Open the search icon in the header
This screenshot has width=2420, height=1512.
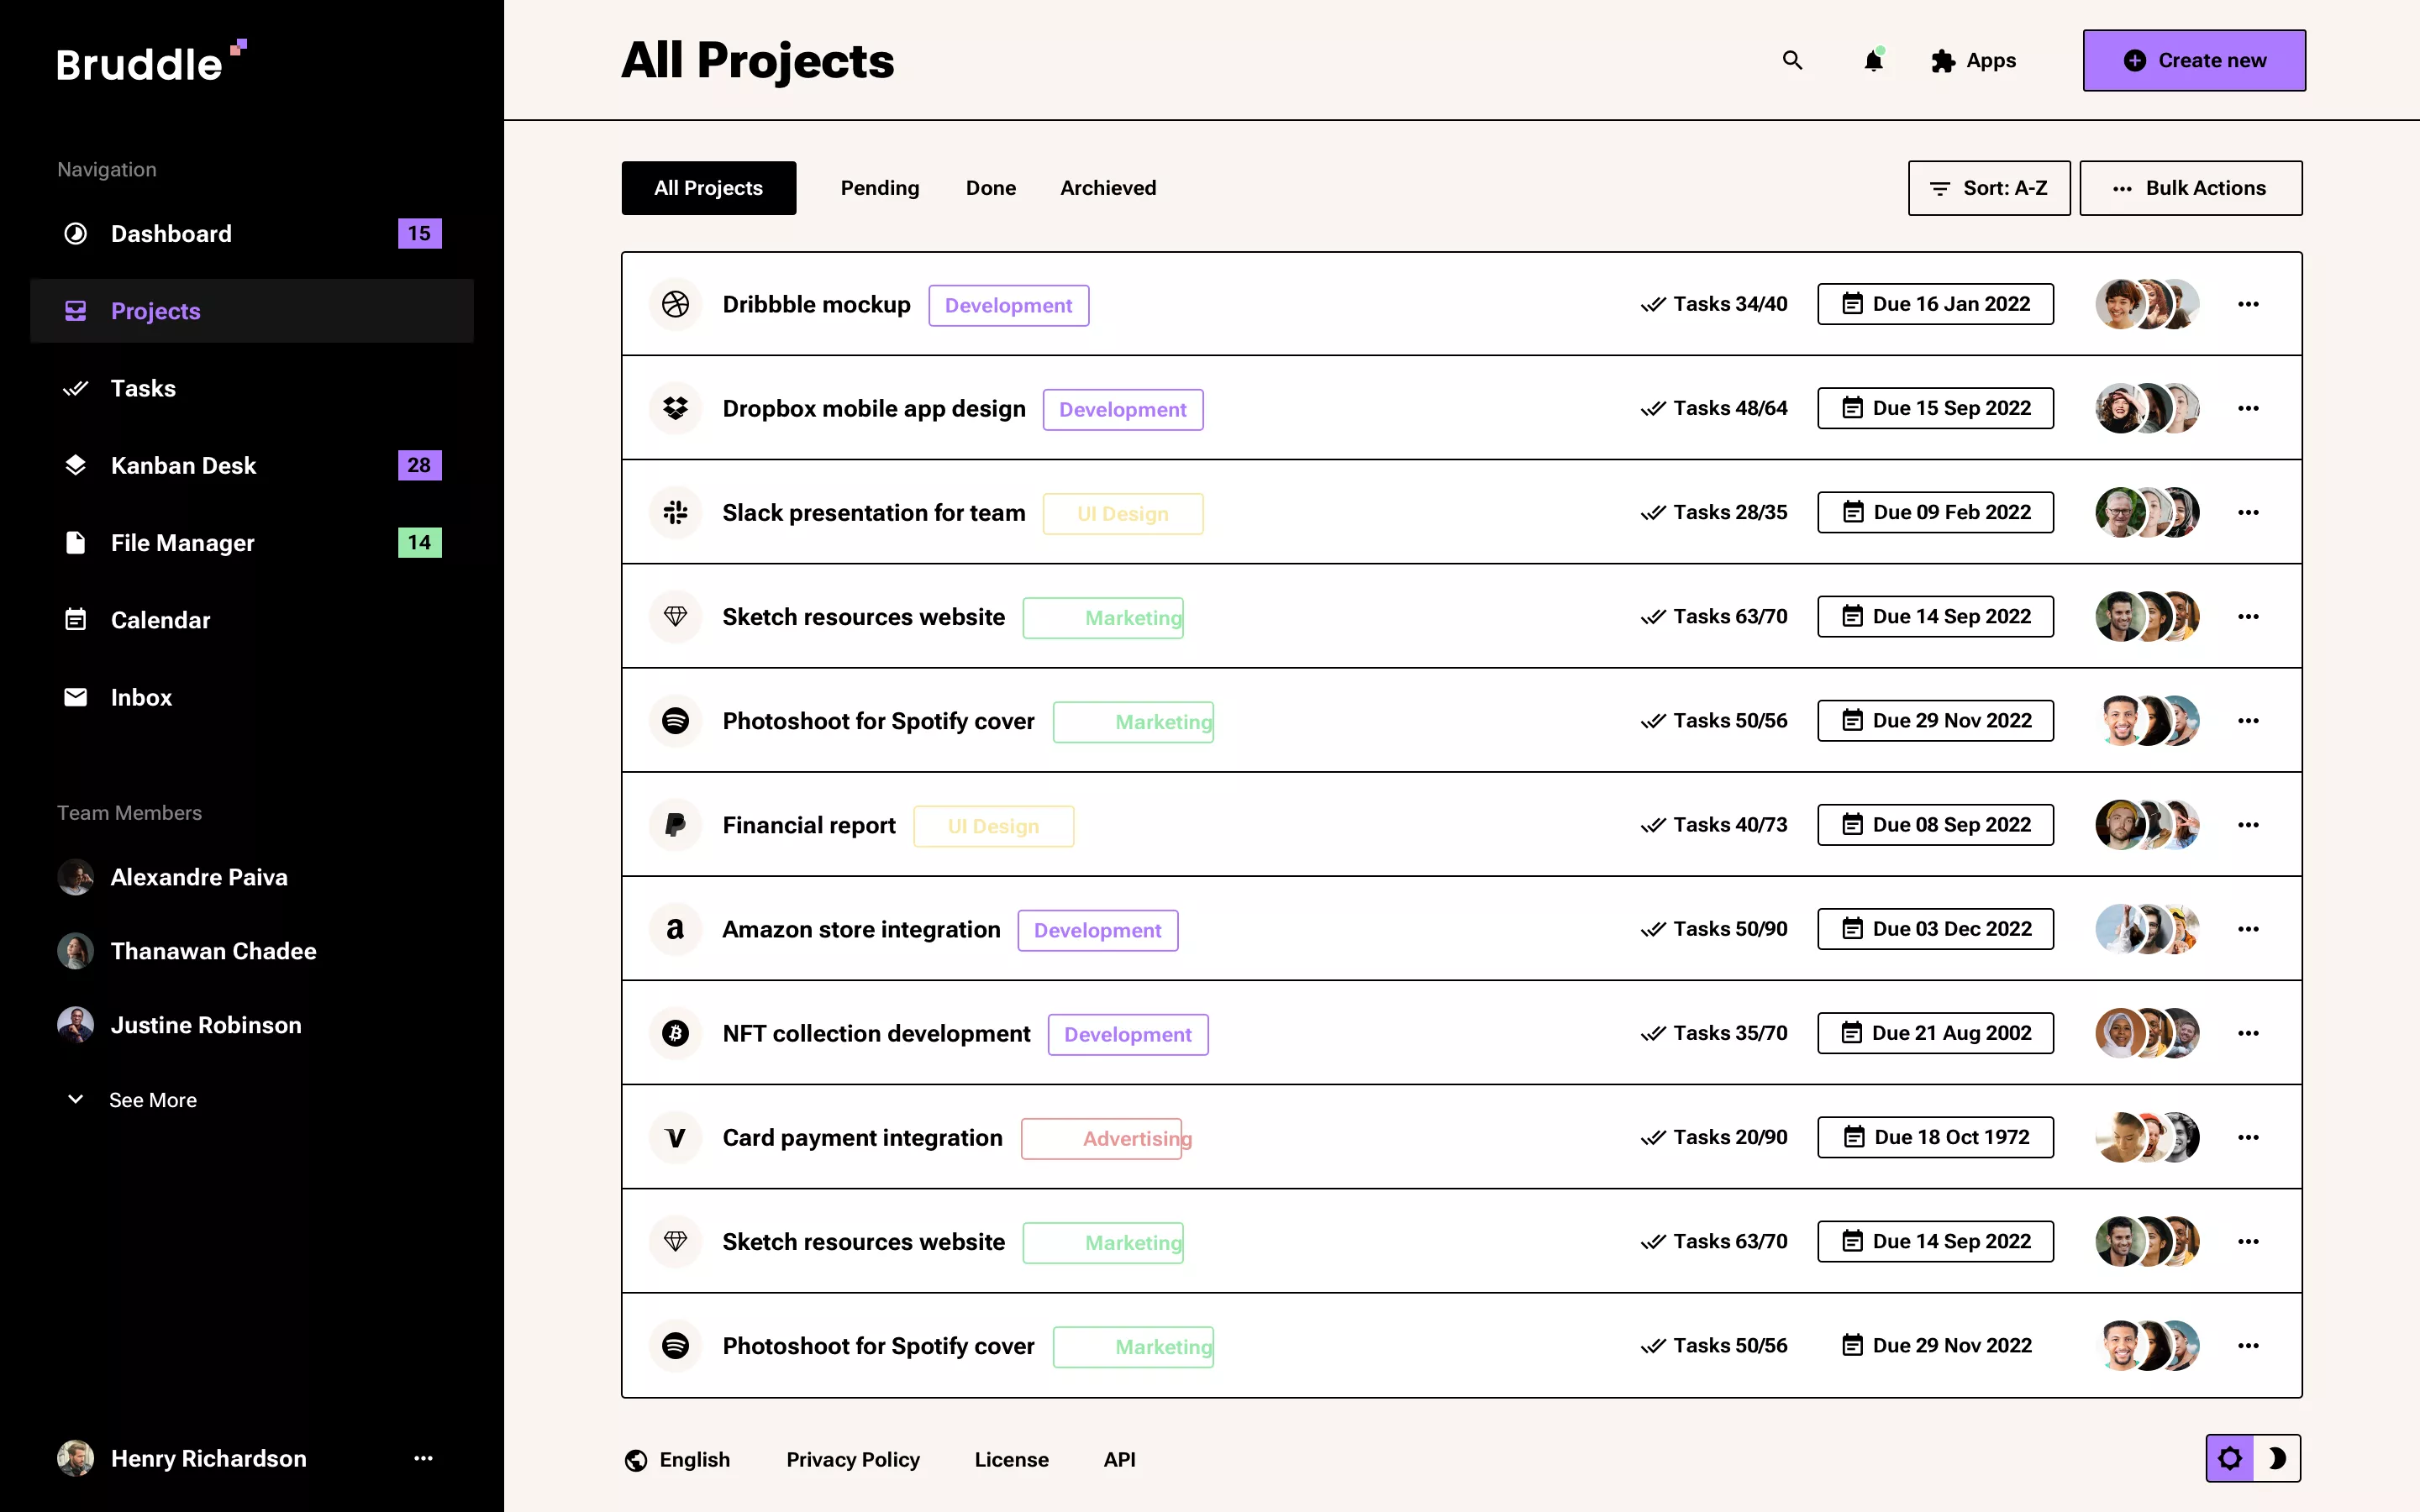1791,60
